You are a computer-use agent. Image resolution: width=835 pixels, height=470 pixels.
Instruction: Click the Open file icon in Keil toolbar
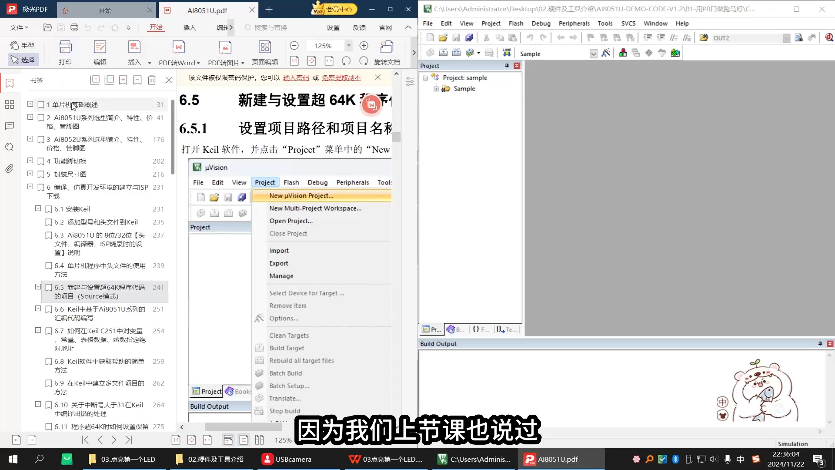443,38
